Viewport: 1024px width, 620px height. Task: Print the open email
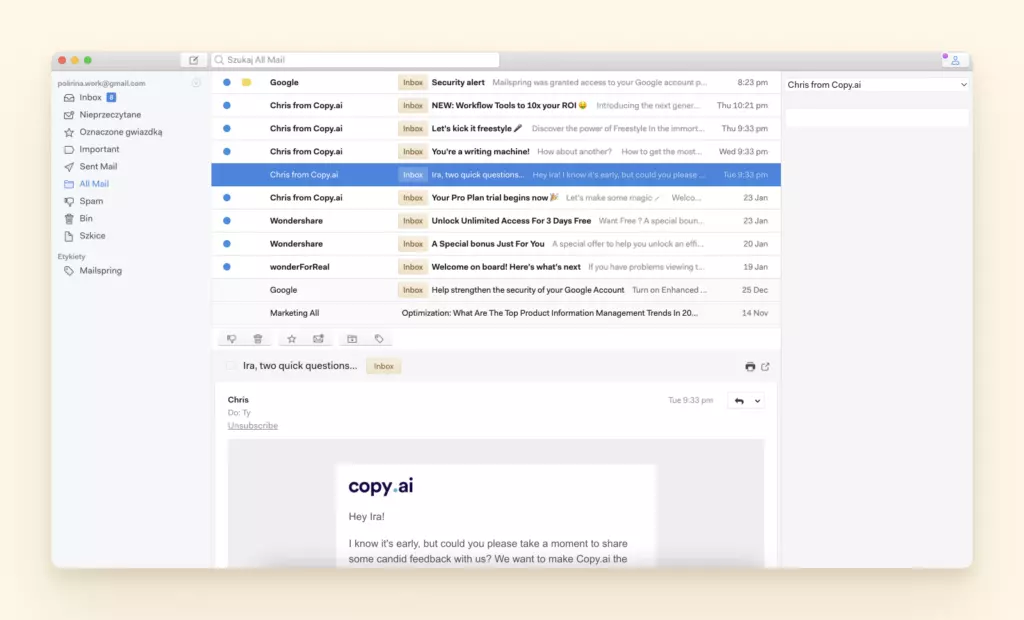pyautogui.click(x=750, y=367)
